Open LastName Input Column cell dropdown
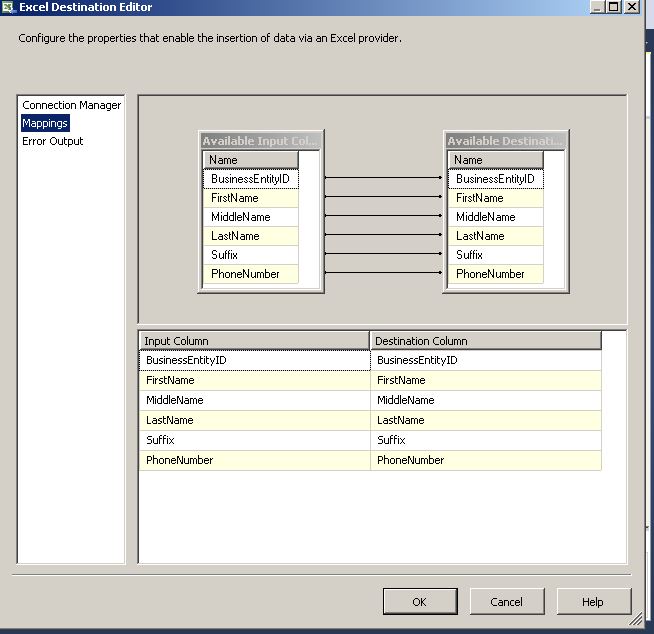 pyautogui.click(x=255, y=420)
